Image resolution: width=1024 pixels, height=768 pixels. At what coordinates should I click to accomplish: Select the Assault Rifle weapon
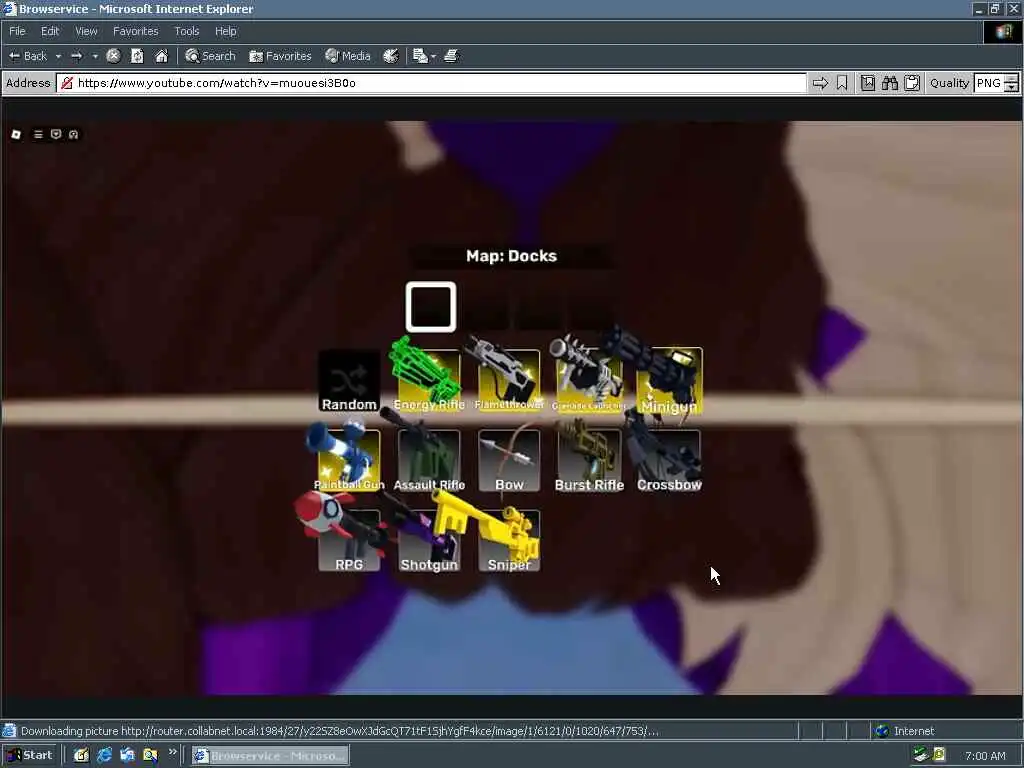[x=429, y=461]
